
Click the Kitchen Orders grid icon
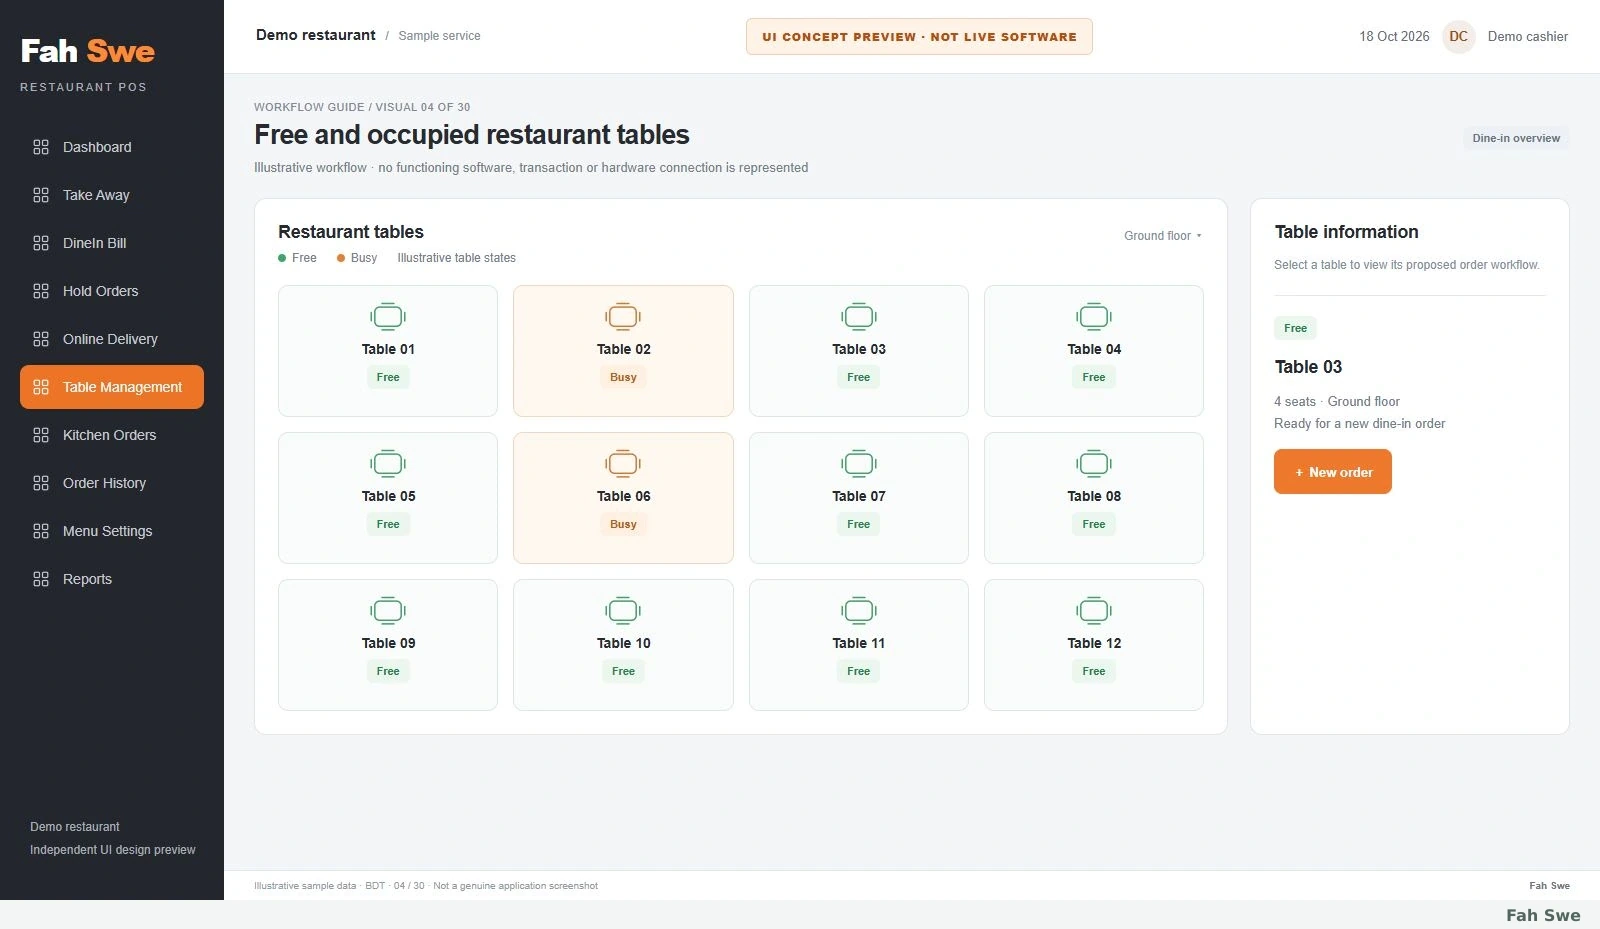[x=41, y=435]
